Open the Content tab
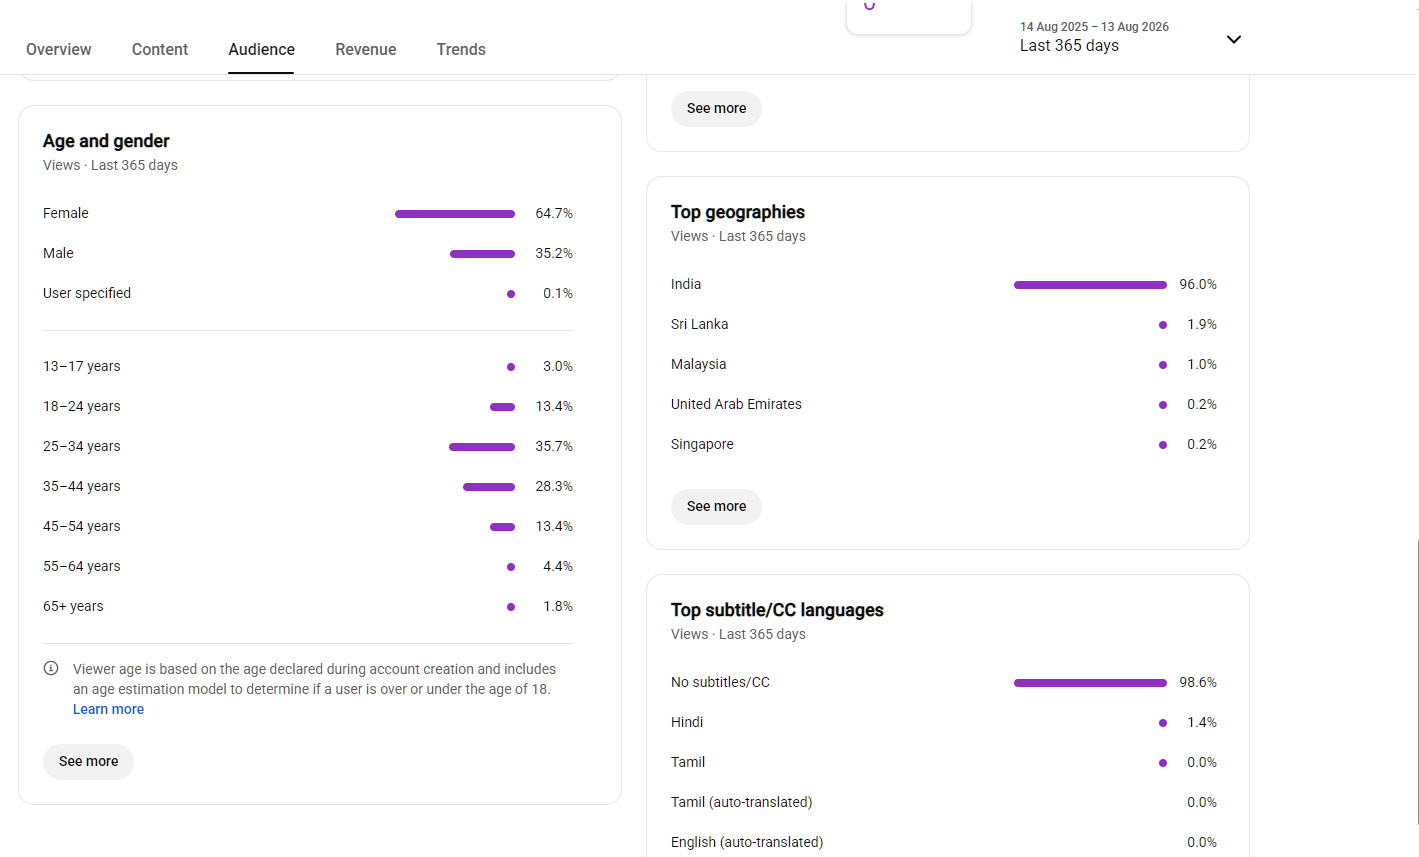Viewport: 1419px width, 857px height. click(x=160, y=49)
